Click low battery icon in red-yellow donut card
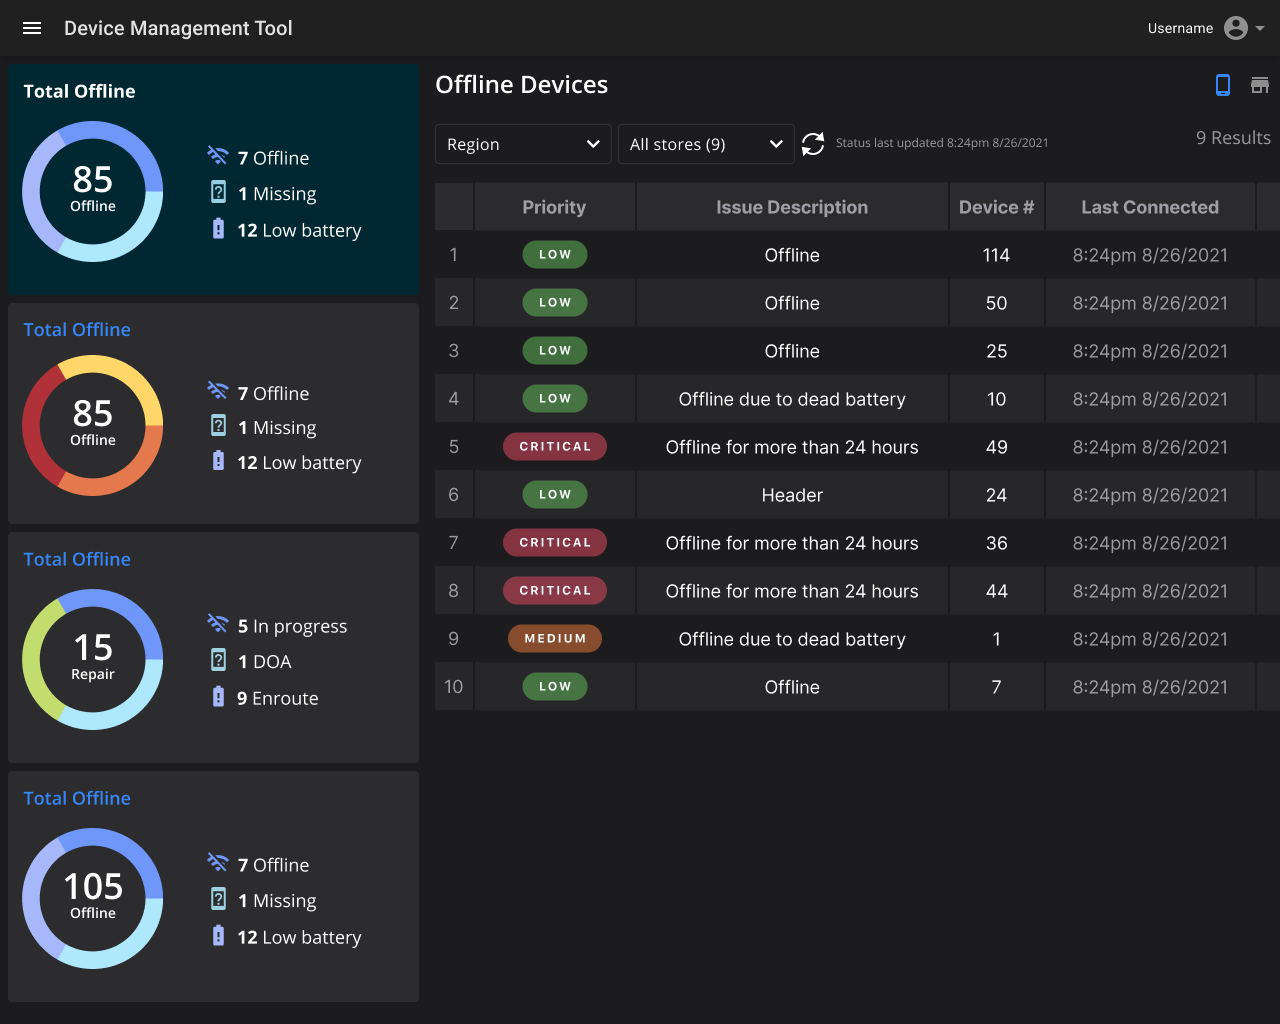This screenshot has height=1024, width=1280. (218, 460)
